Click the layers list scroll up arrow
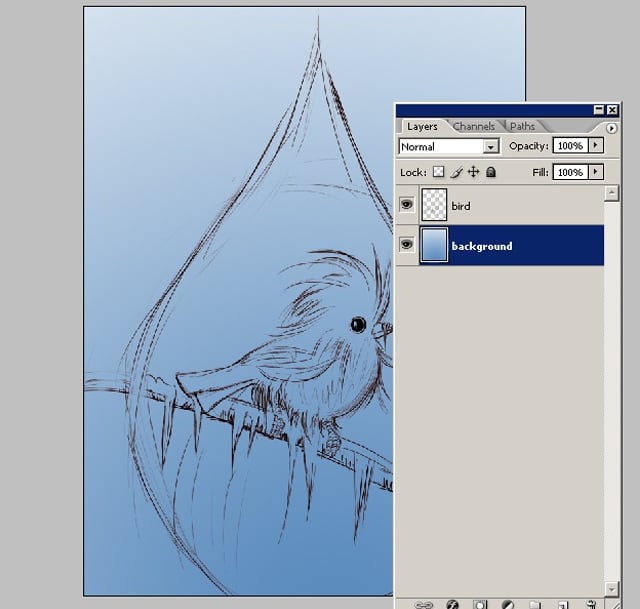The image size is (640, 609). coord(611,193)
